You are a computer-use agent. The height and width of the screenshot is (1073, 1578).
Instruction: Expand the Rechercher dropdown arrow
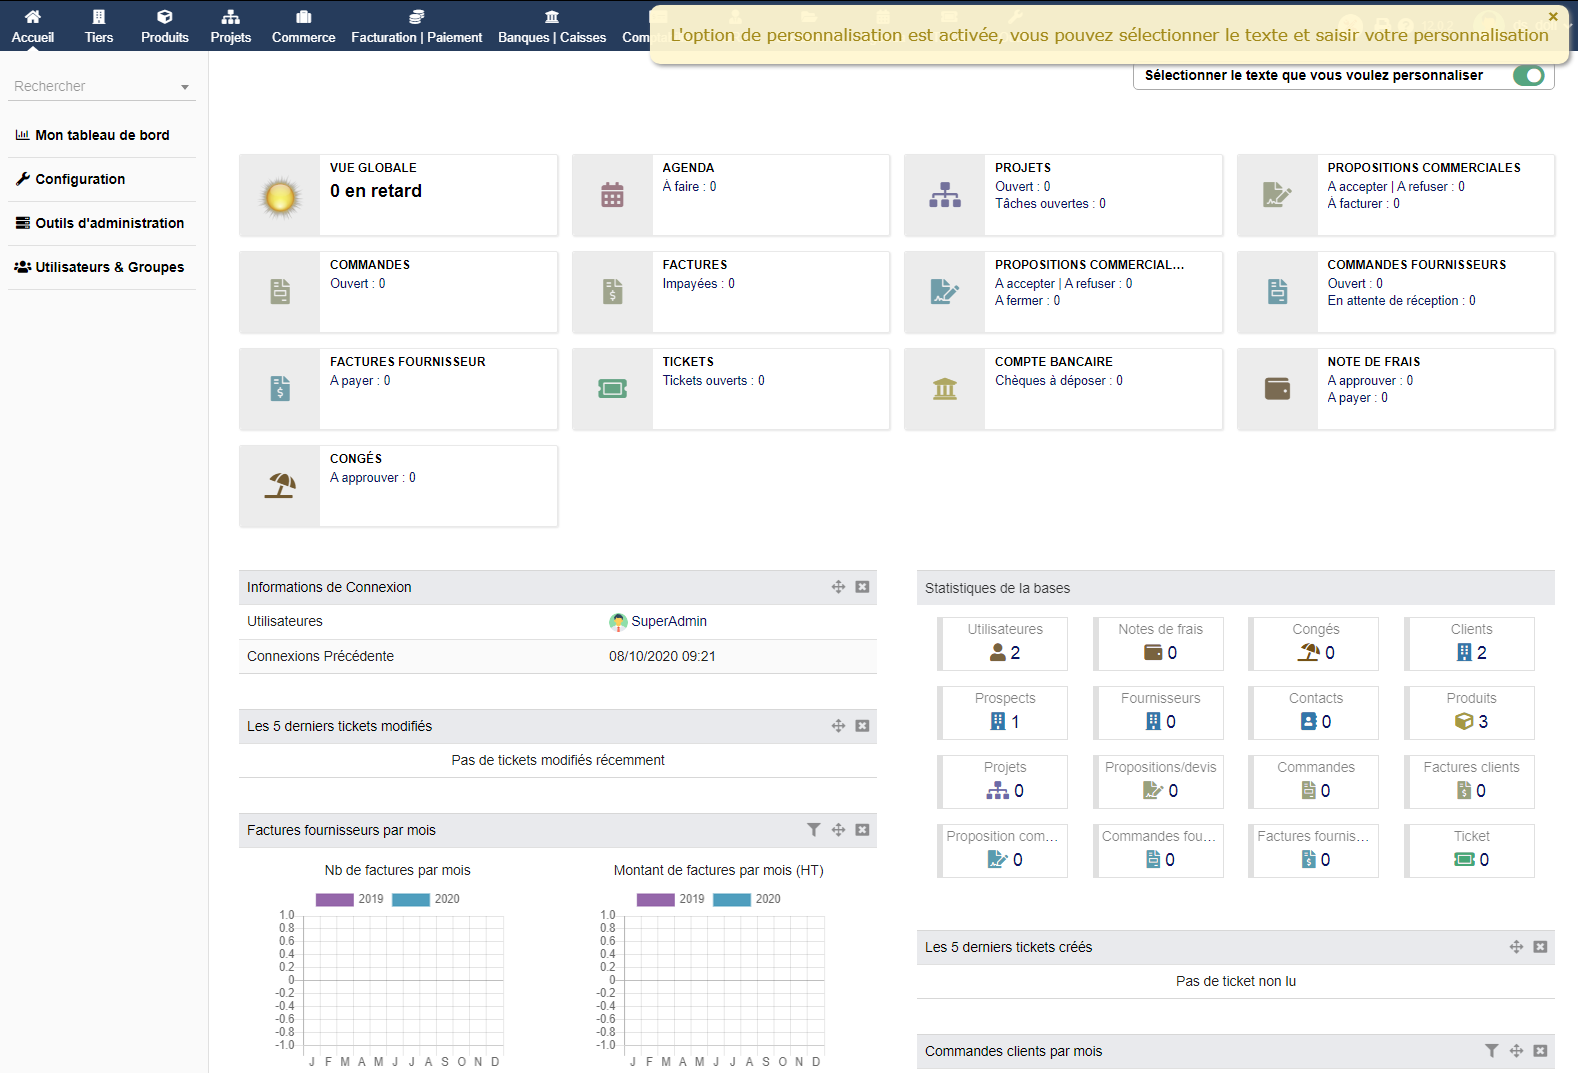185,87
